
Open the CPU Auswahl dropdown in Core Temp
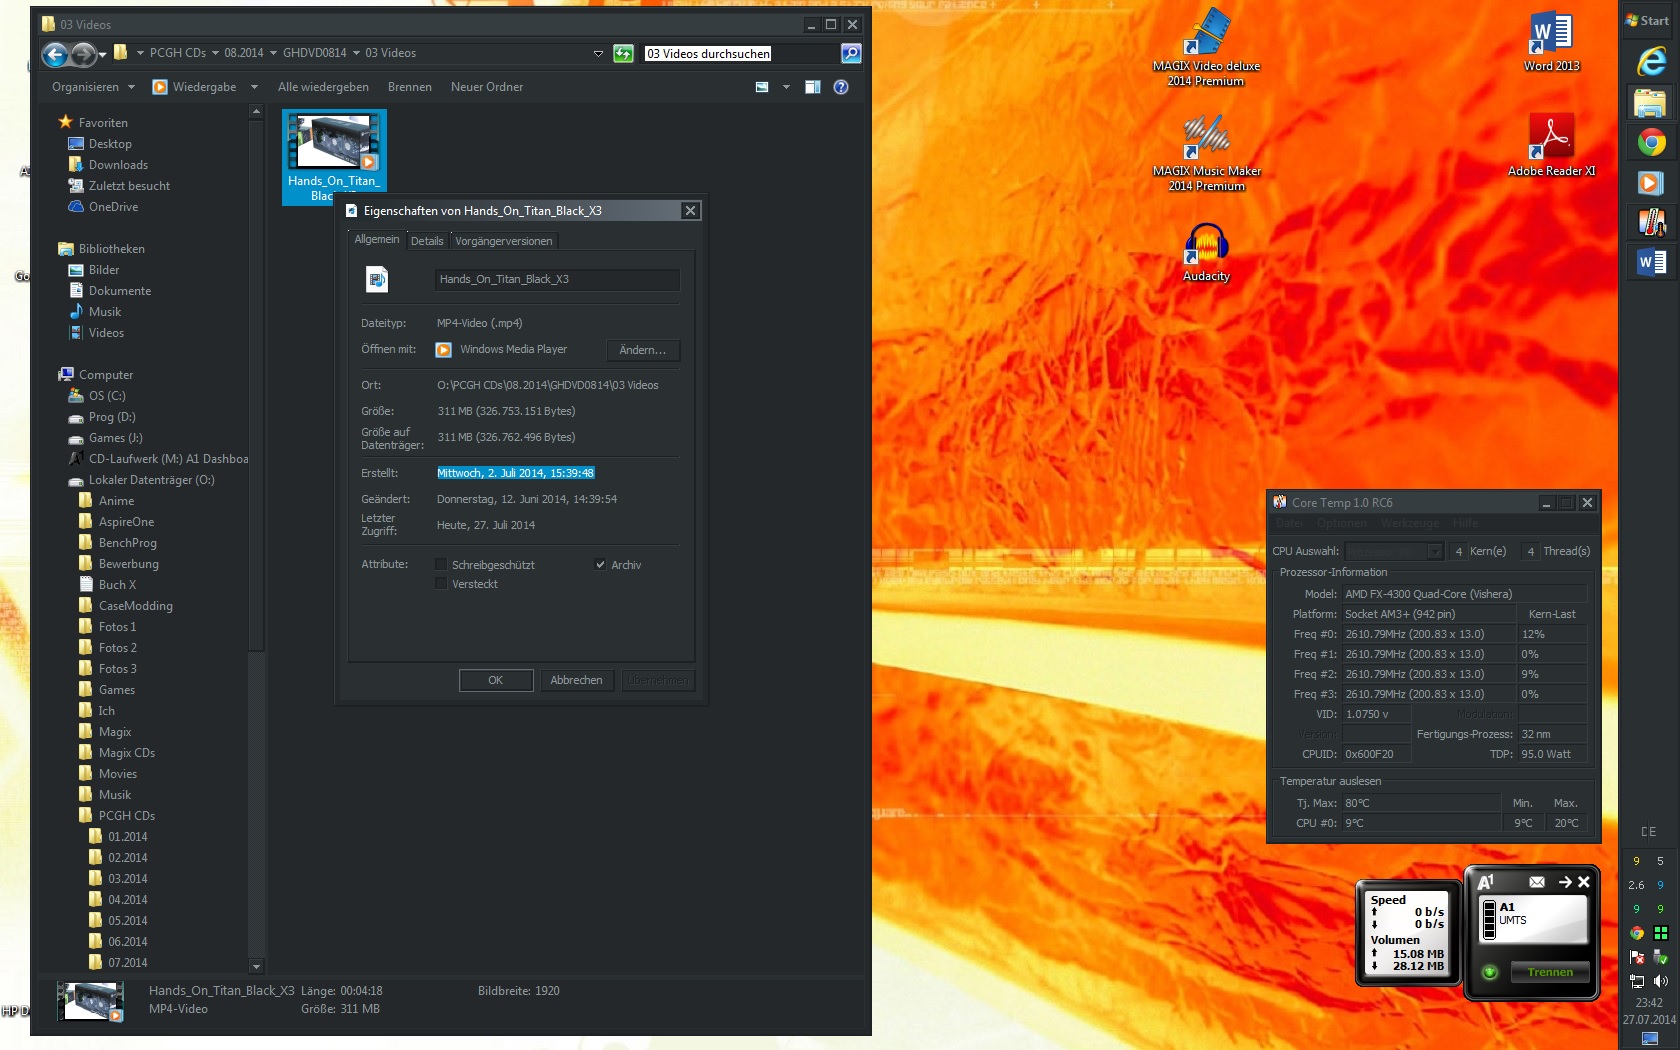click(x=1435, y=551)
